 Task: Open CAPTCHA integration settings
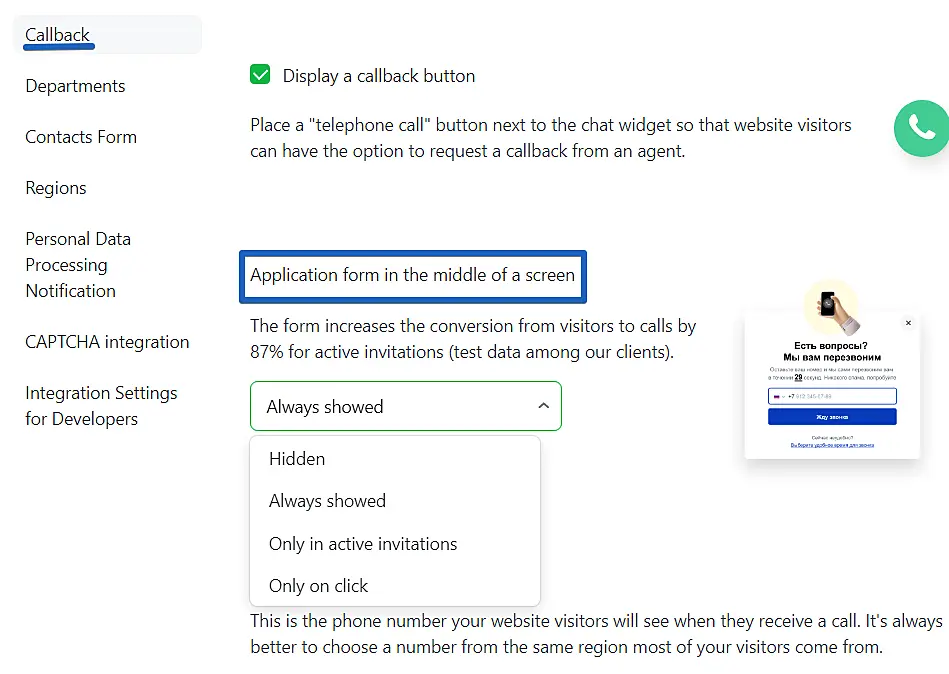point(106,341)
